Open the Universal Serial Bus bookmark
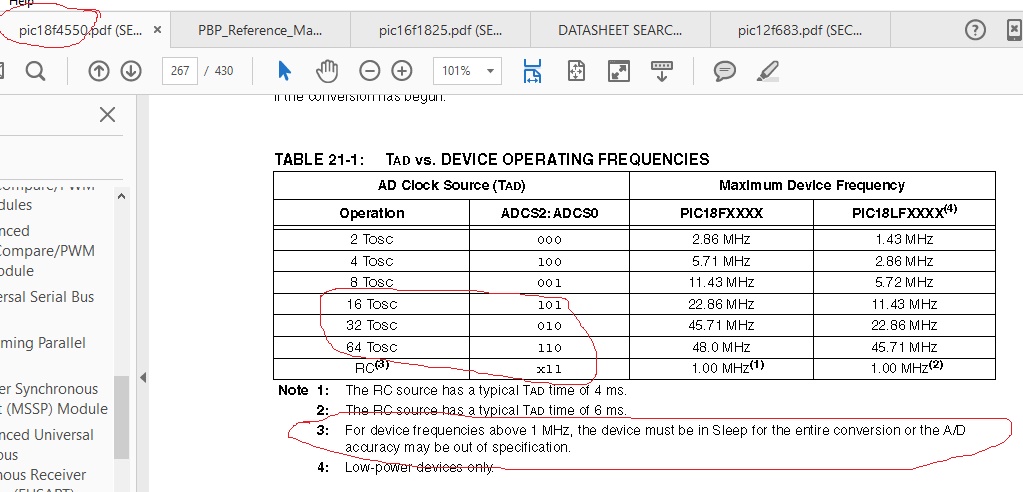1023x492 pixels. [x=47, y=297]
